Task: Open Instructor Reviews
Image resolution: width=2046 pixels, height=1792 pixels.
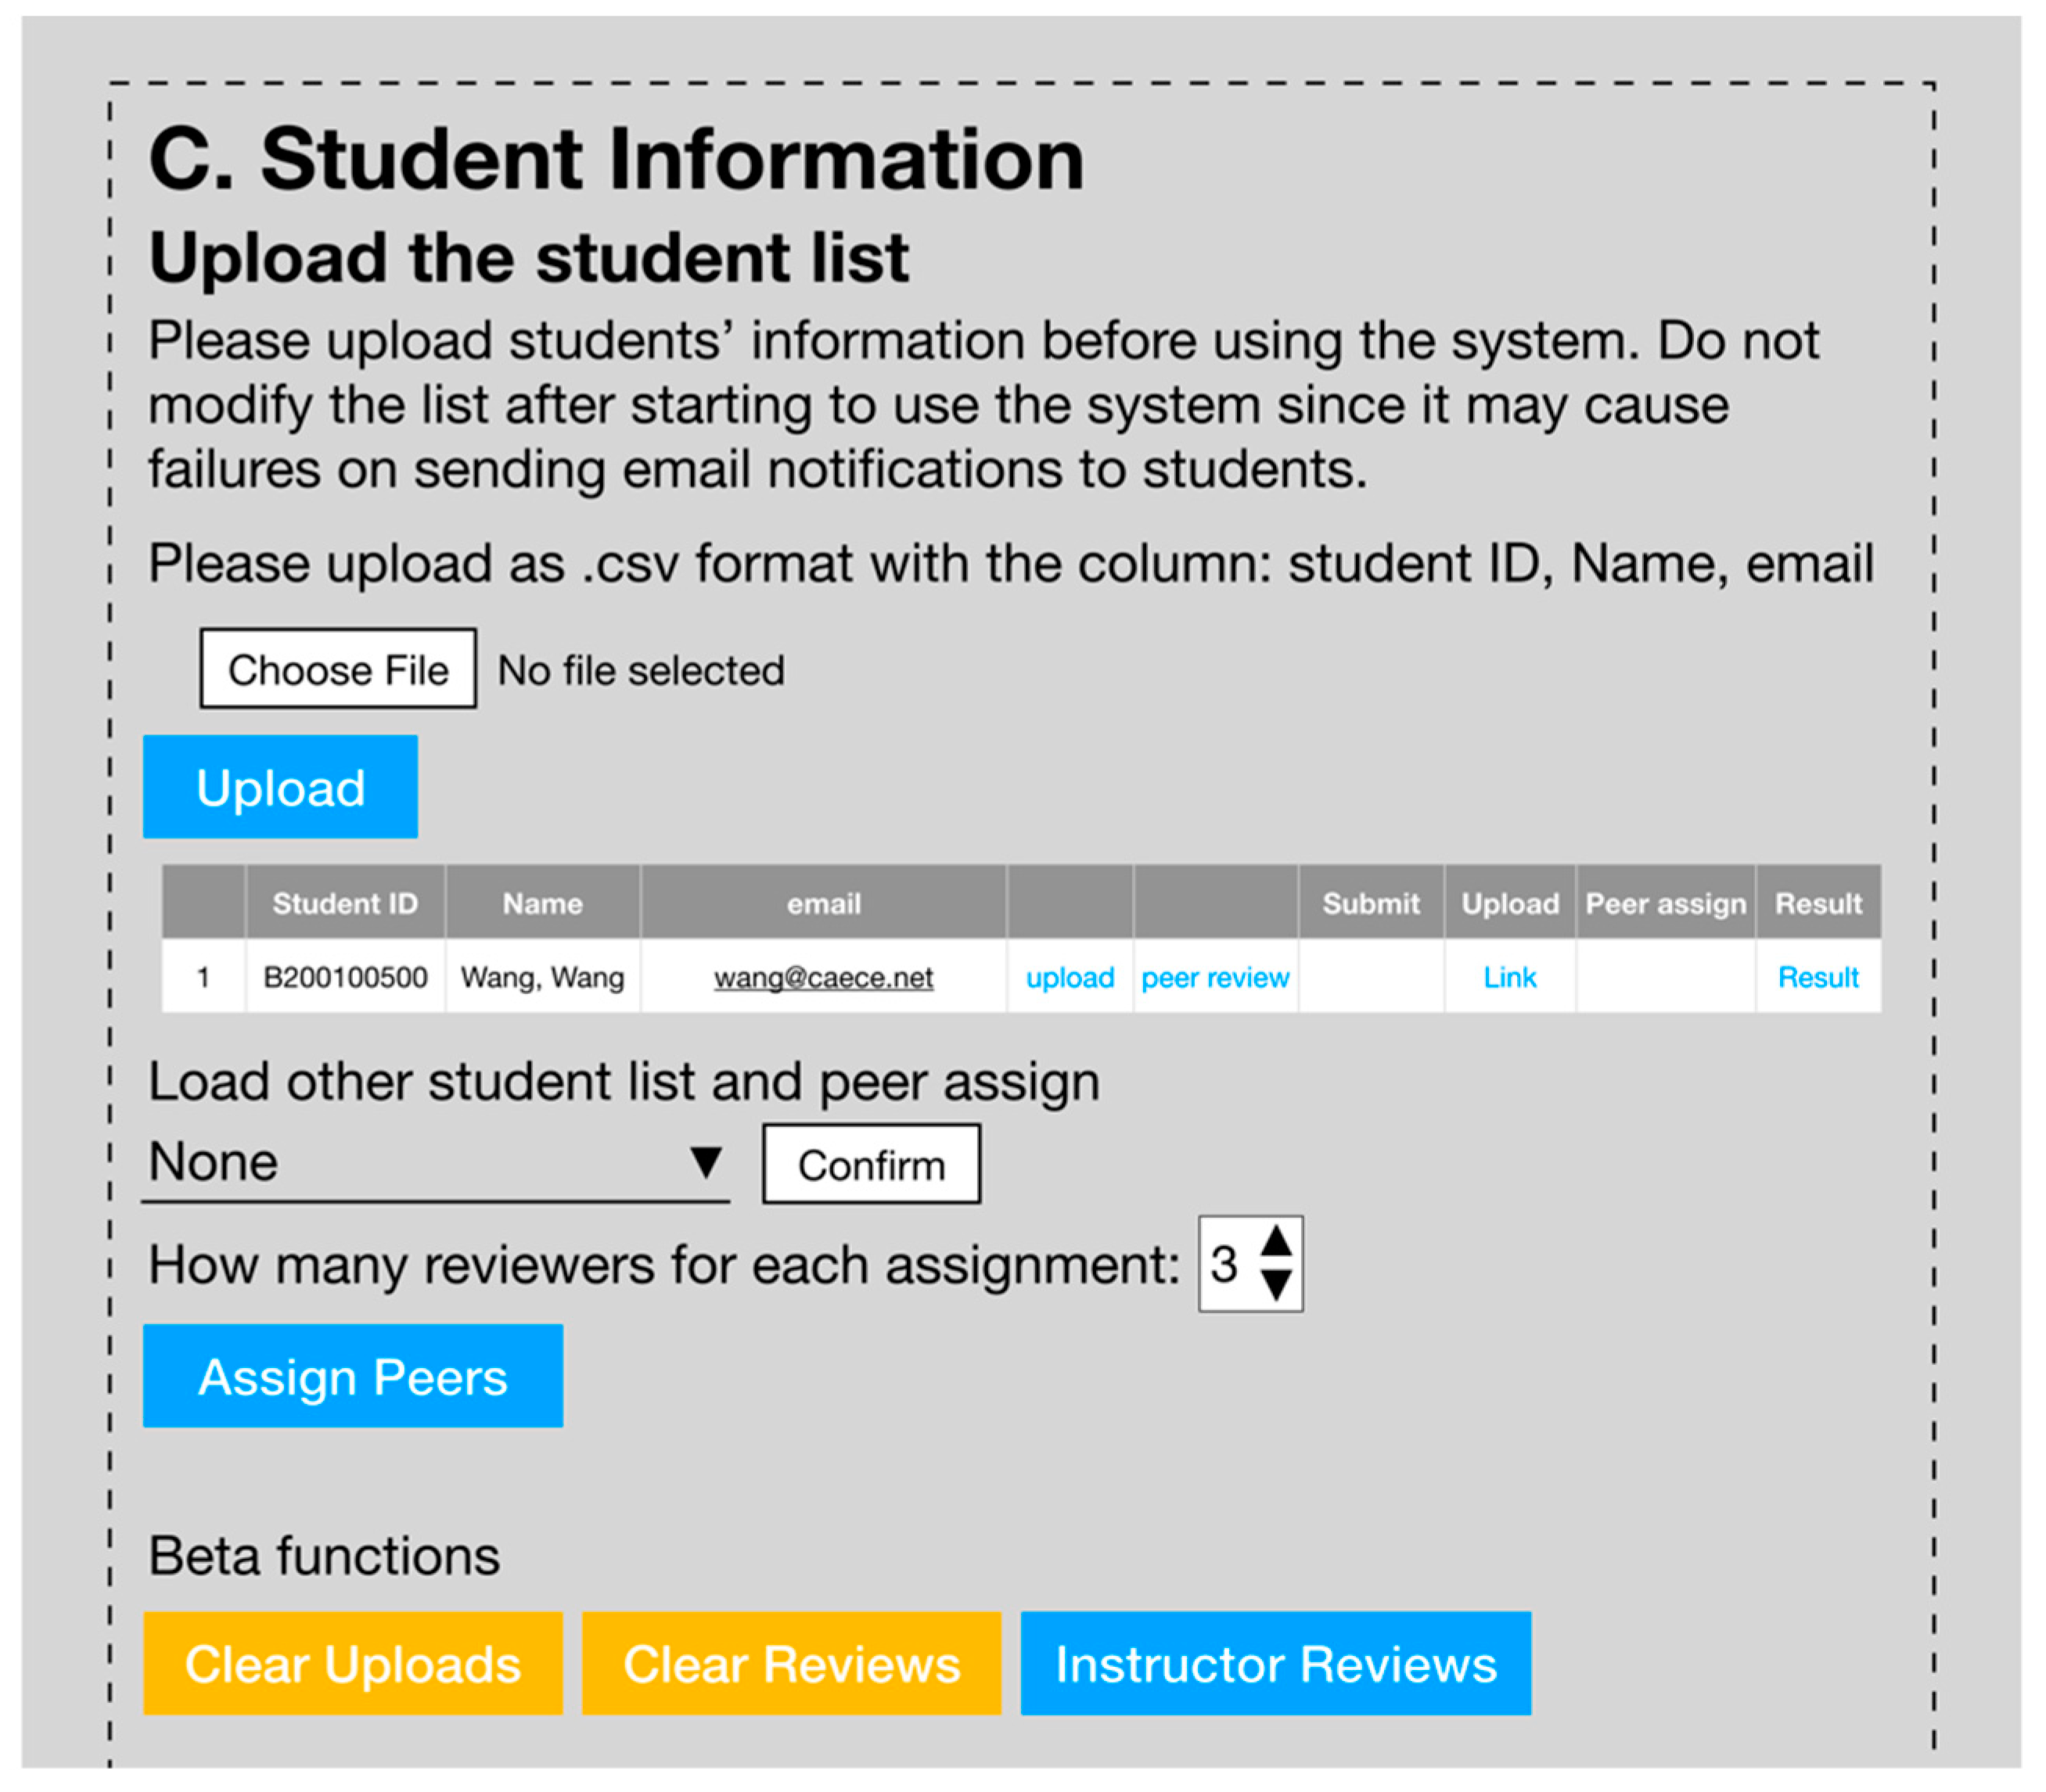Action: point(1275,1664)
